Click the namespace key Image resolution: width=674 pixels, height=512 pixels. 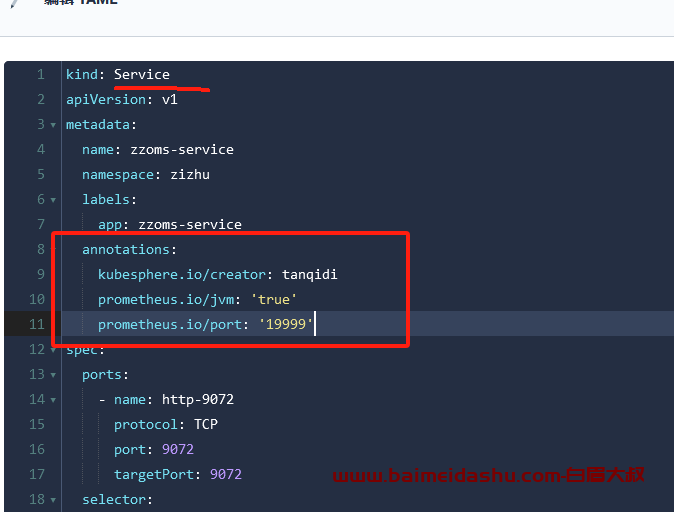coord(118,175)
